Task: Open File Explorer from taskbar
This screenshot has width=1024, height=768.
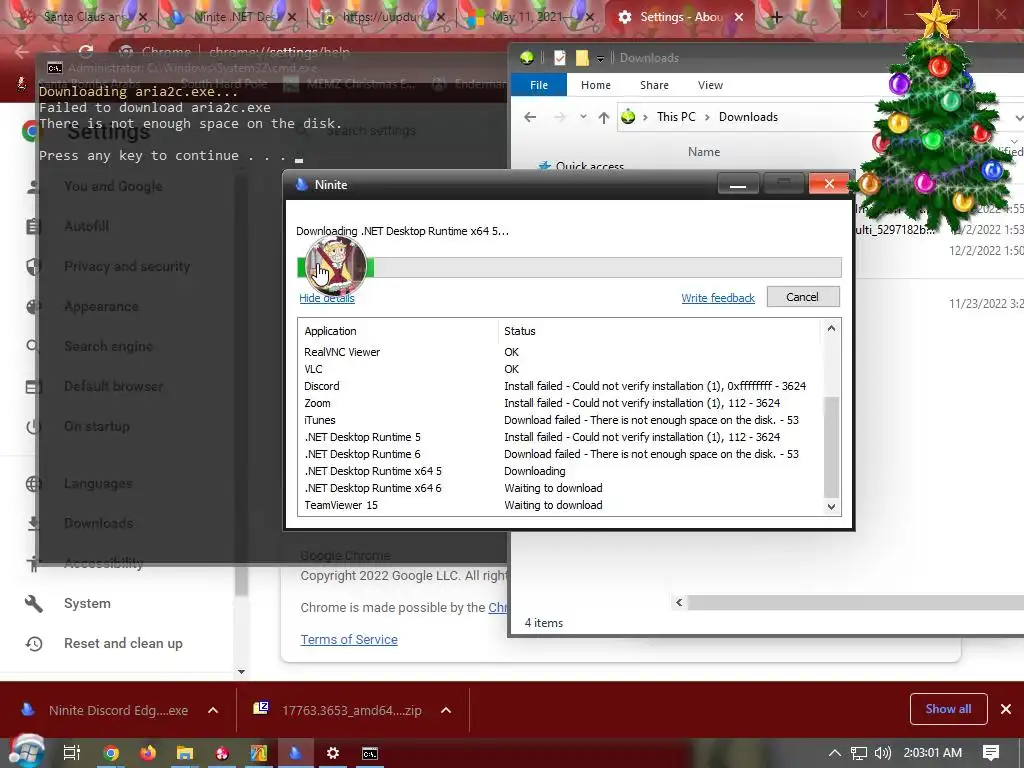Action: point(185,753)
